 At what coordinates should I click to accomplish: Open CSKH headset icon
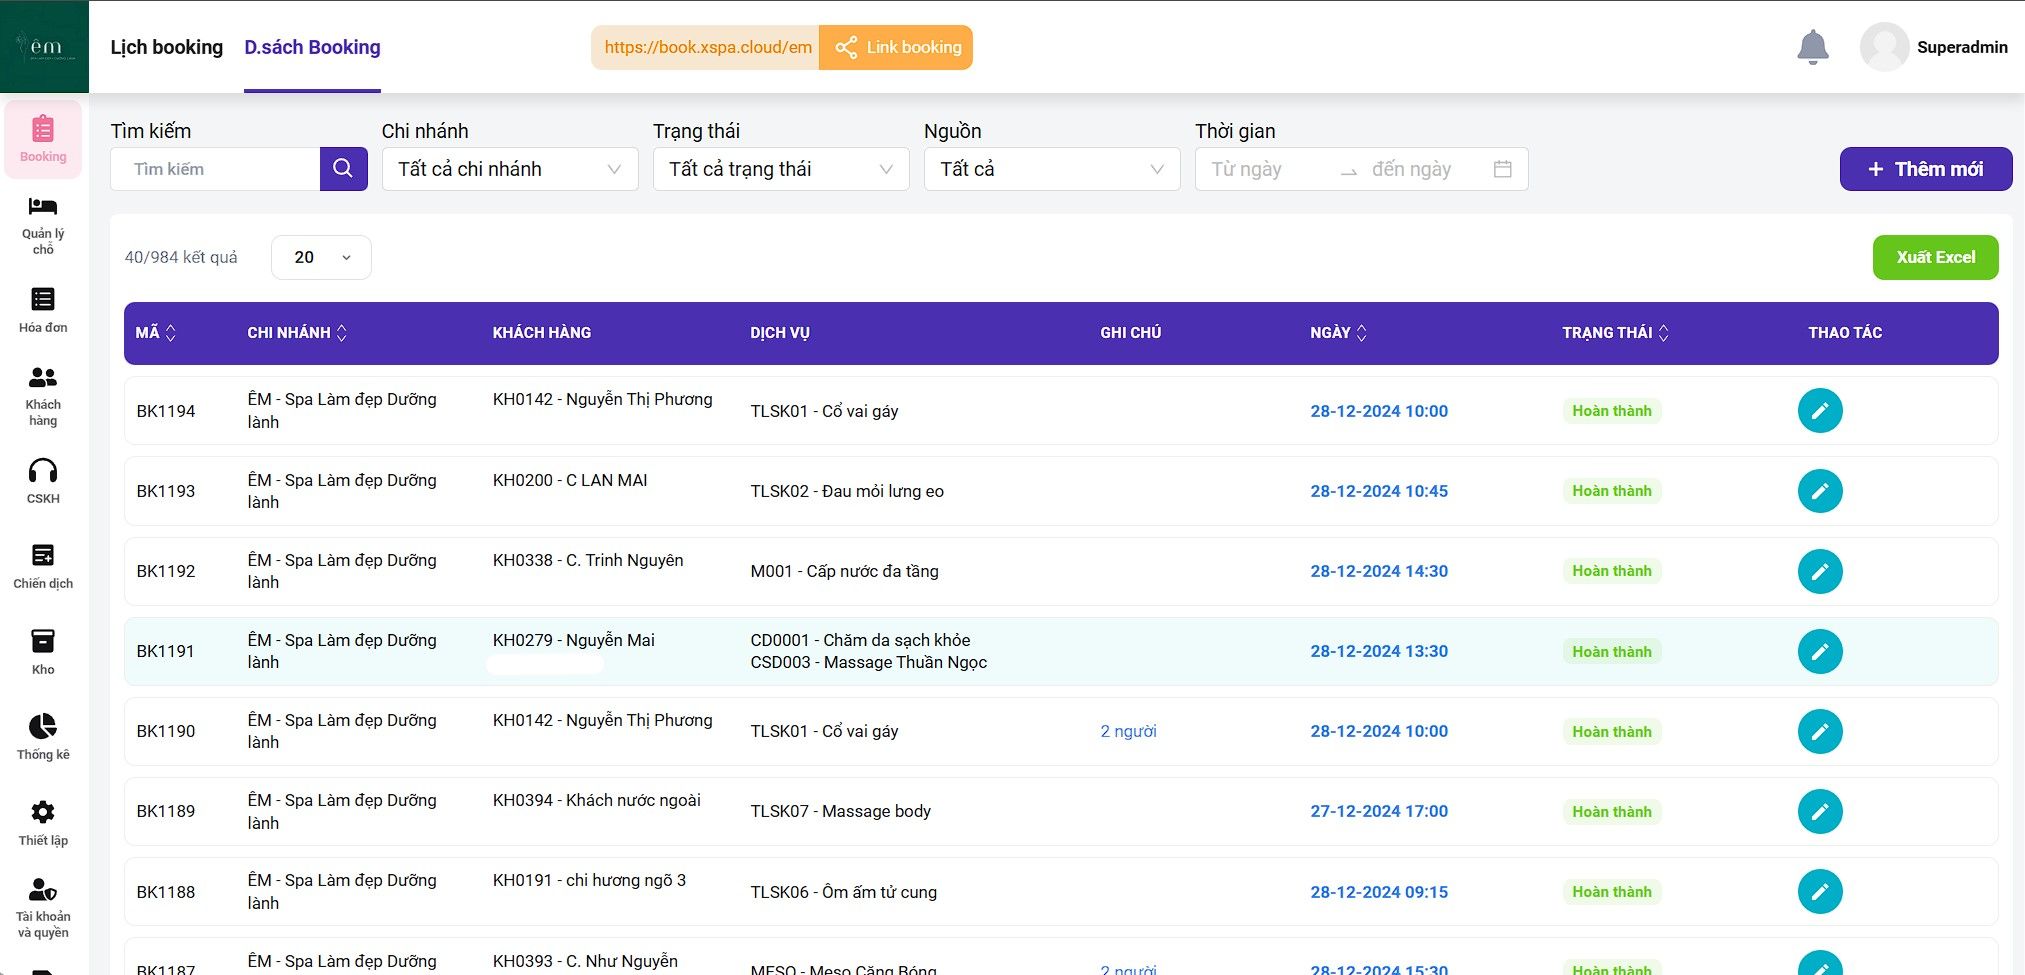[x=43, y=470]
